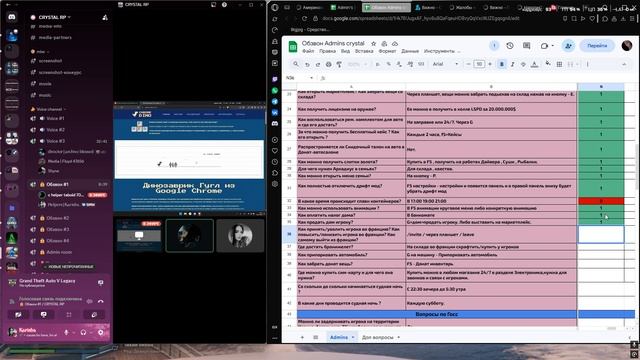Click the Kurisha user profile panel

(33, 332)
